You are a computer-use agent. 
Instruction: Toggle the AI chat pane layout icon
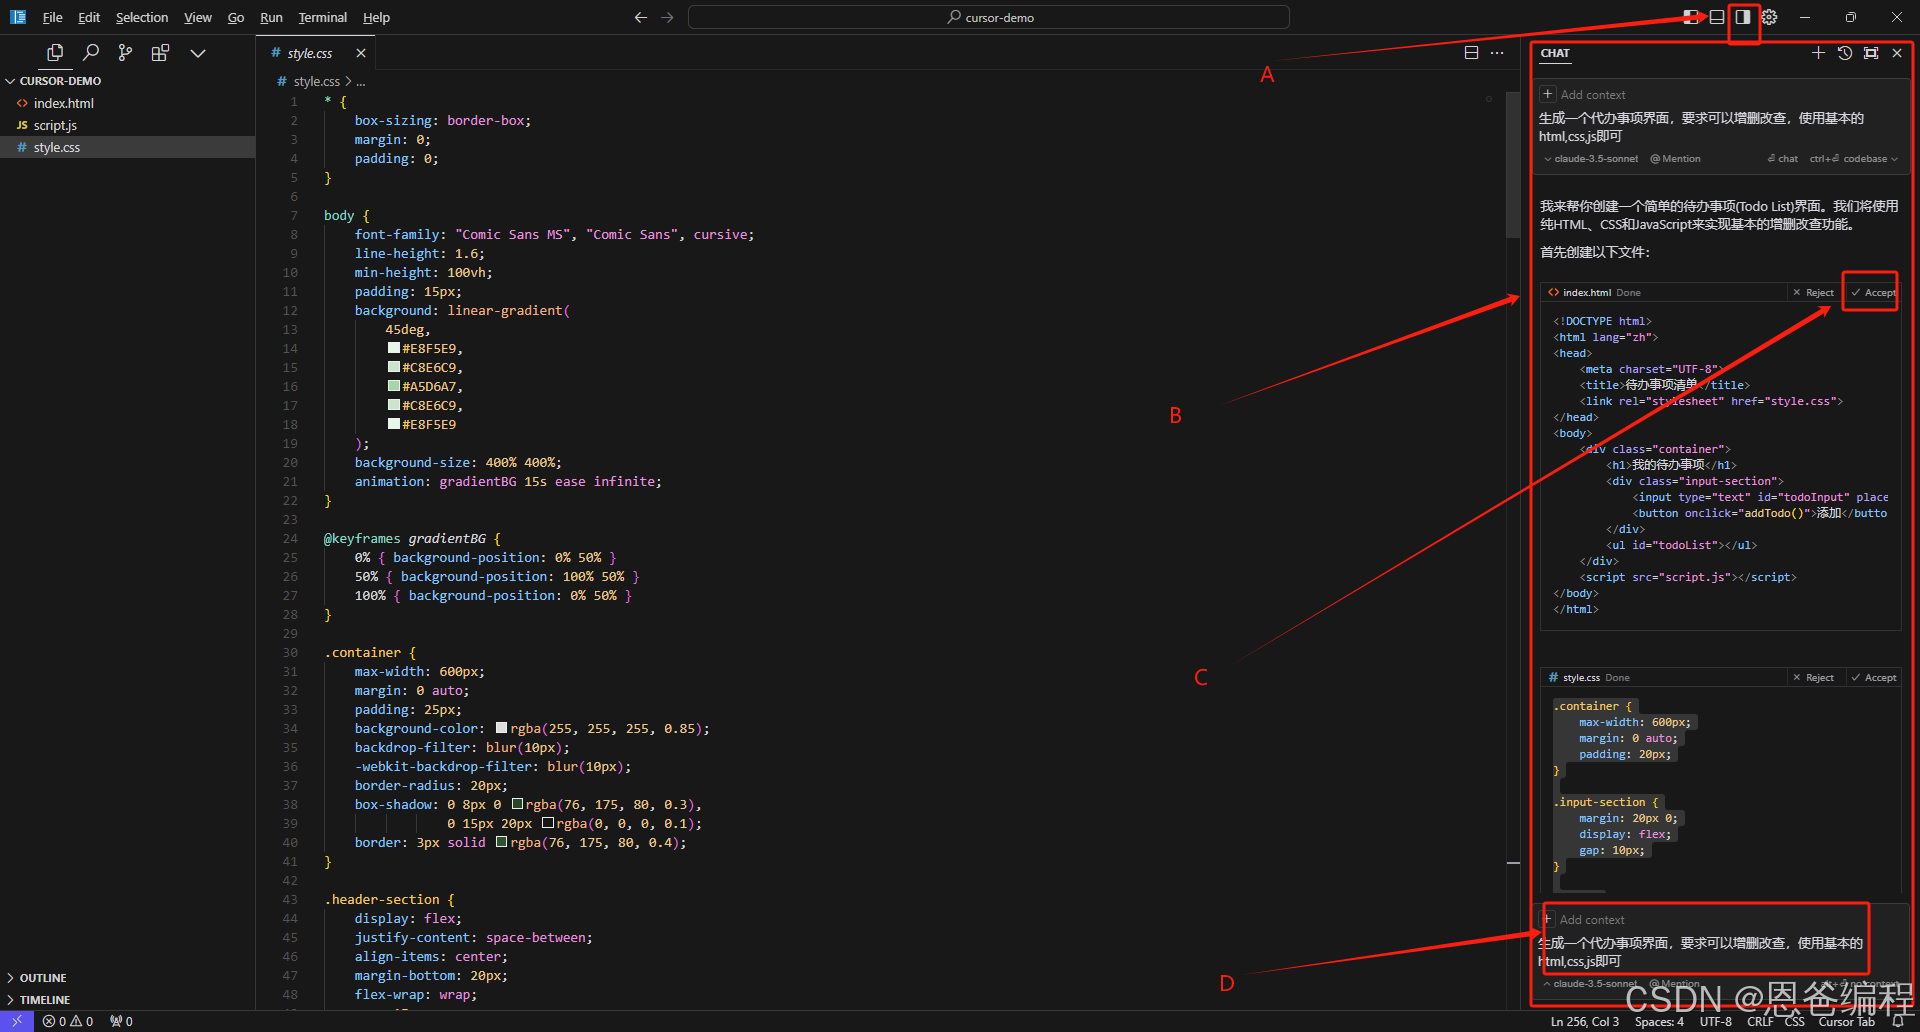tap(1743, 17)
